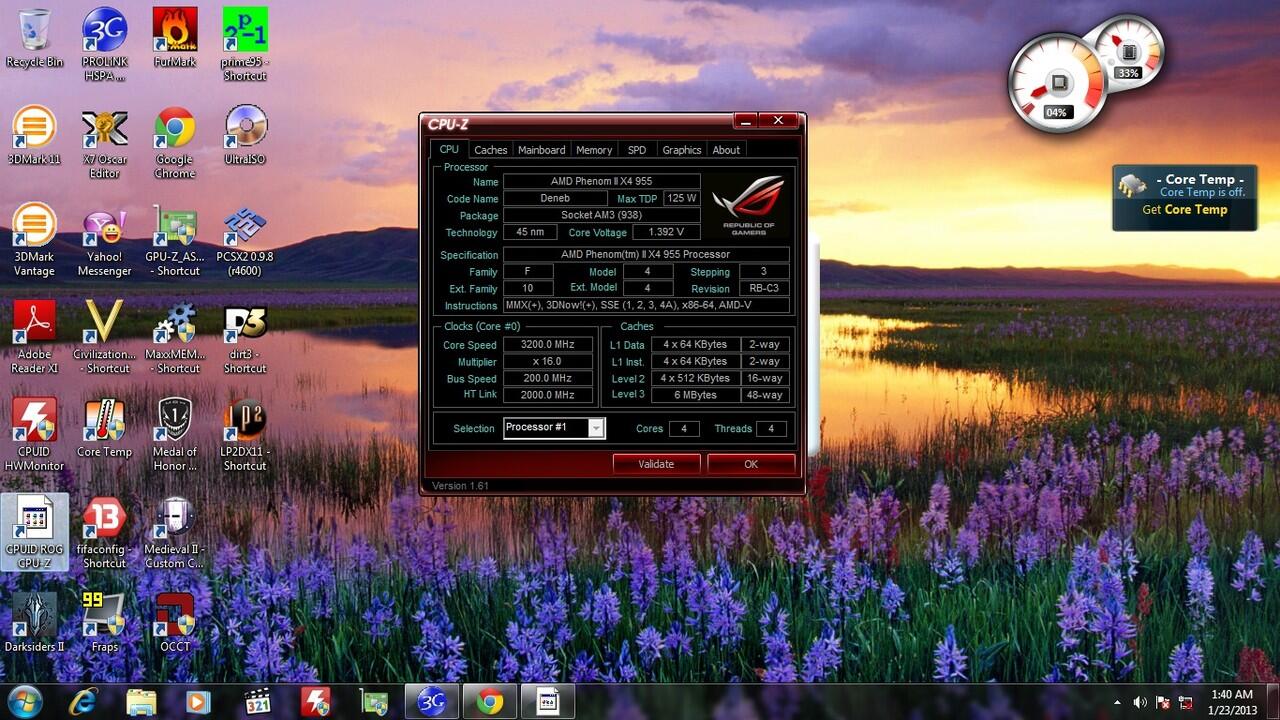Open MaxxMEM shortcut icon
This screenshot has height=720, width=1280.
click(x=174, y=337)
